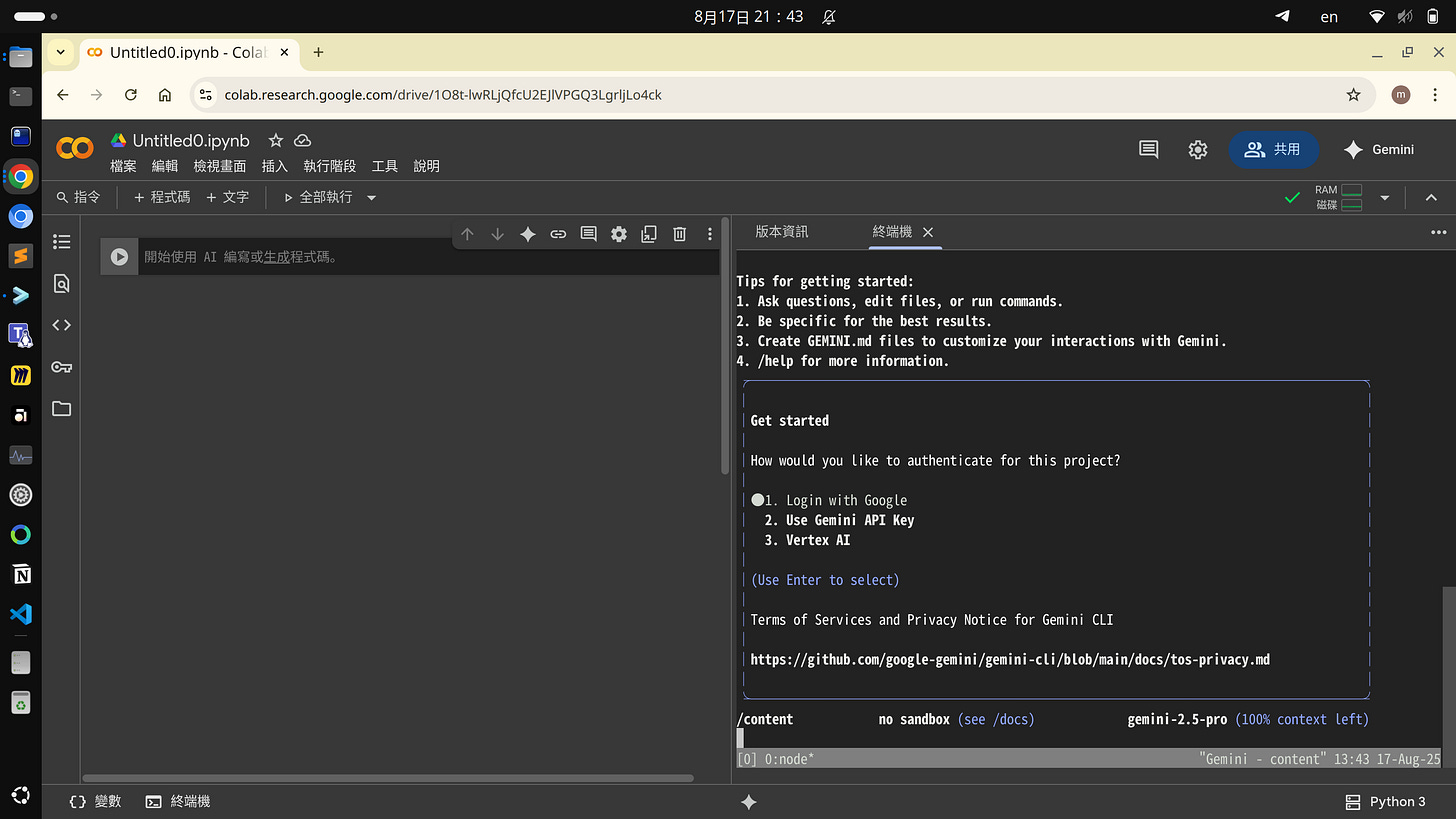The width and height of the screenshot is (1456, 819).
Task: Click the cloud saved status icon
Action: 302,141
